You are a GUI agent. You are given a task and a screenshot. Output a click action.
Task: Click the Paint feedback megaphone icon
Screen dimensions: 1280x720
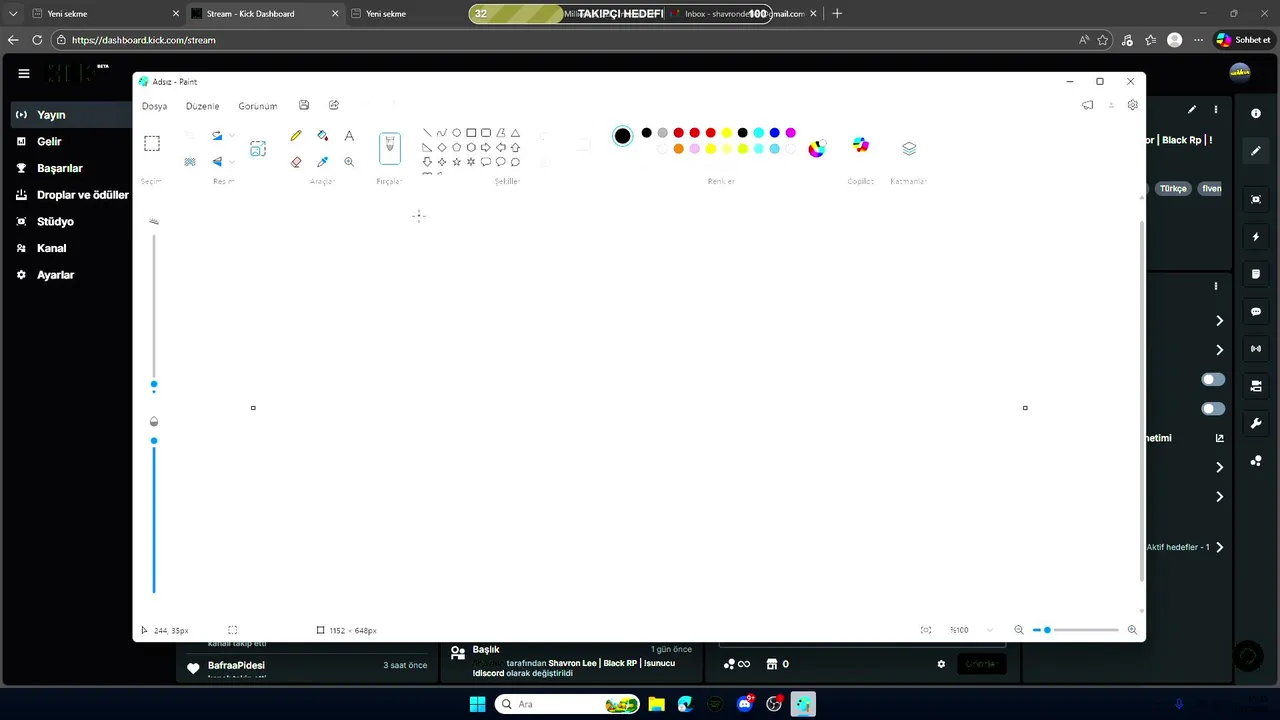[x=1088, y=105]
